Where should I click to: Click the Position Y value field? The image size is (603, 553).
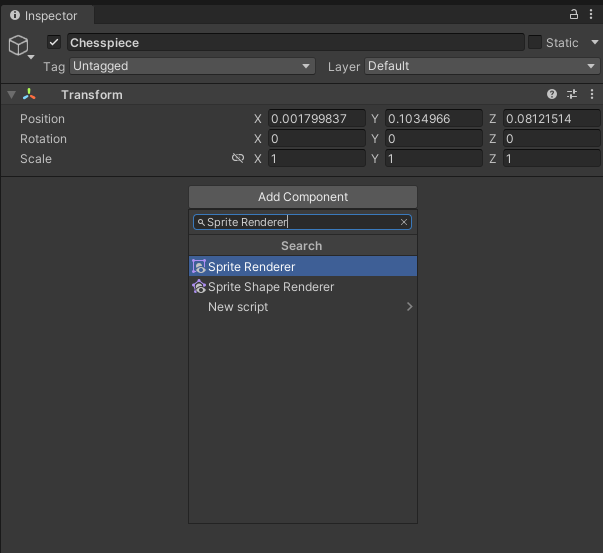(x=434, y=118)
